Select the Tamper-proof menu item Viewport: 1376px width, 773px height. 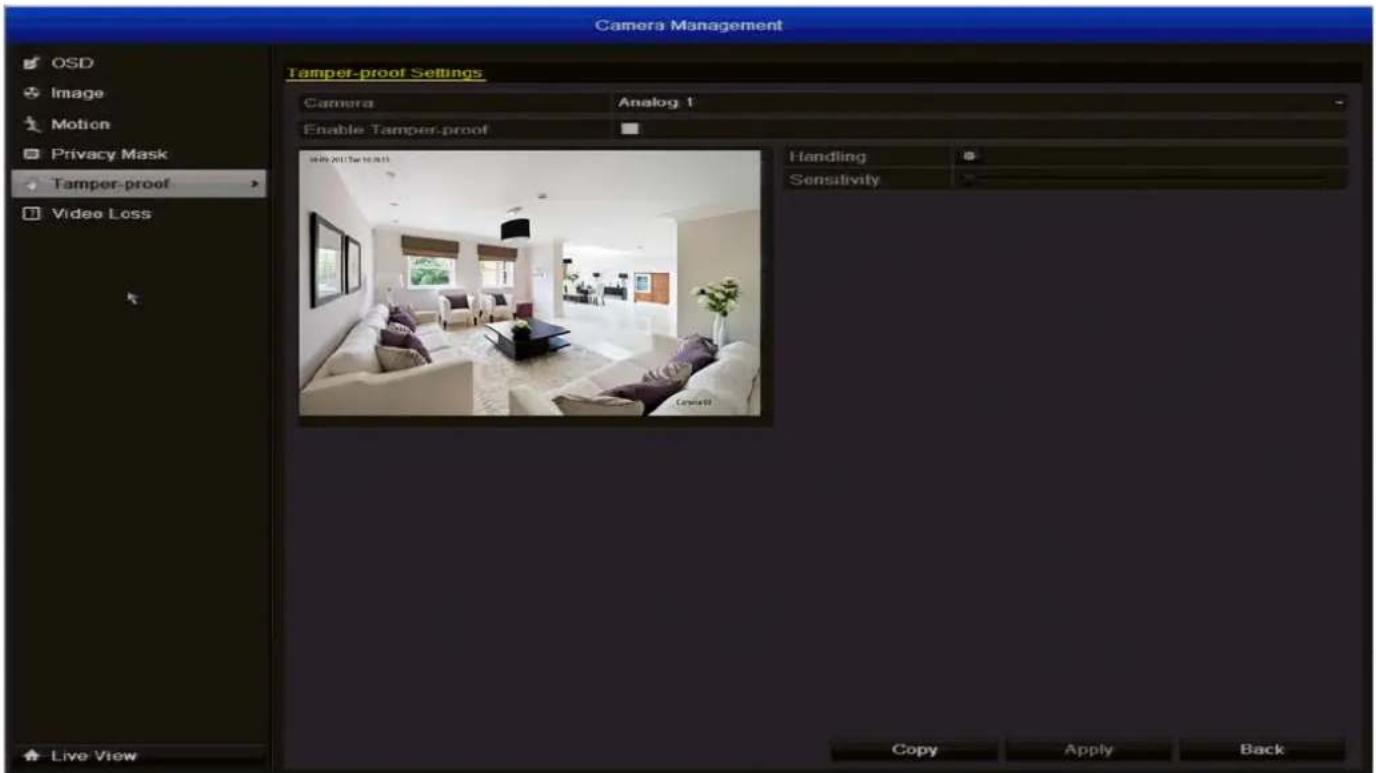tap(138, 184)
